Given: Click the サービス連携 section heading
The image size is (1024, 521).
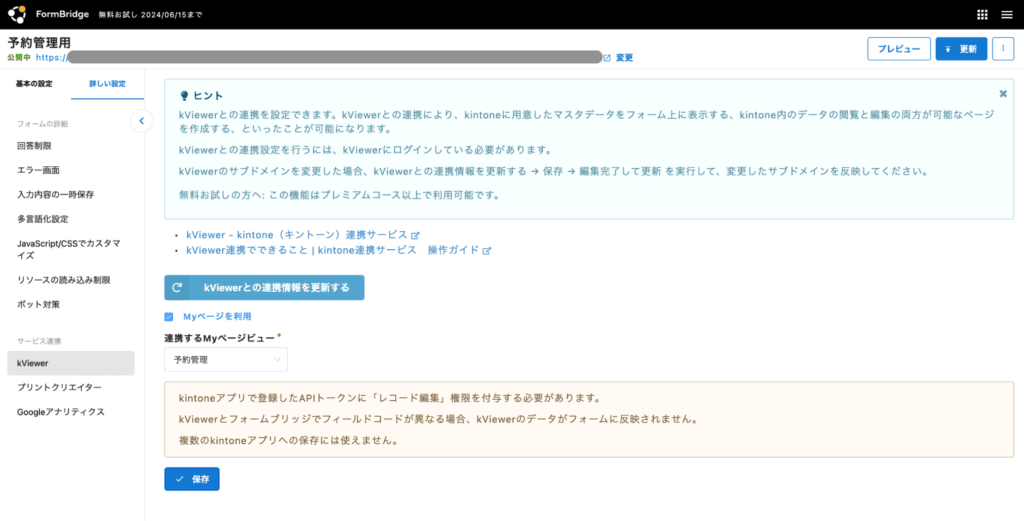Looking at the screenshot, I should [x=39, y=341].
